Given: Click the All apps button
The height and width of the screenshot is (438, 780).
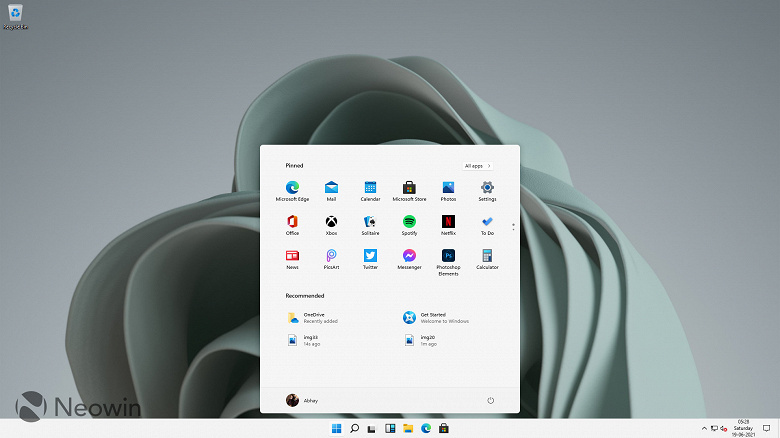Looking at the screenshot, I should tap(477, 165).
